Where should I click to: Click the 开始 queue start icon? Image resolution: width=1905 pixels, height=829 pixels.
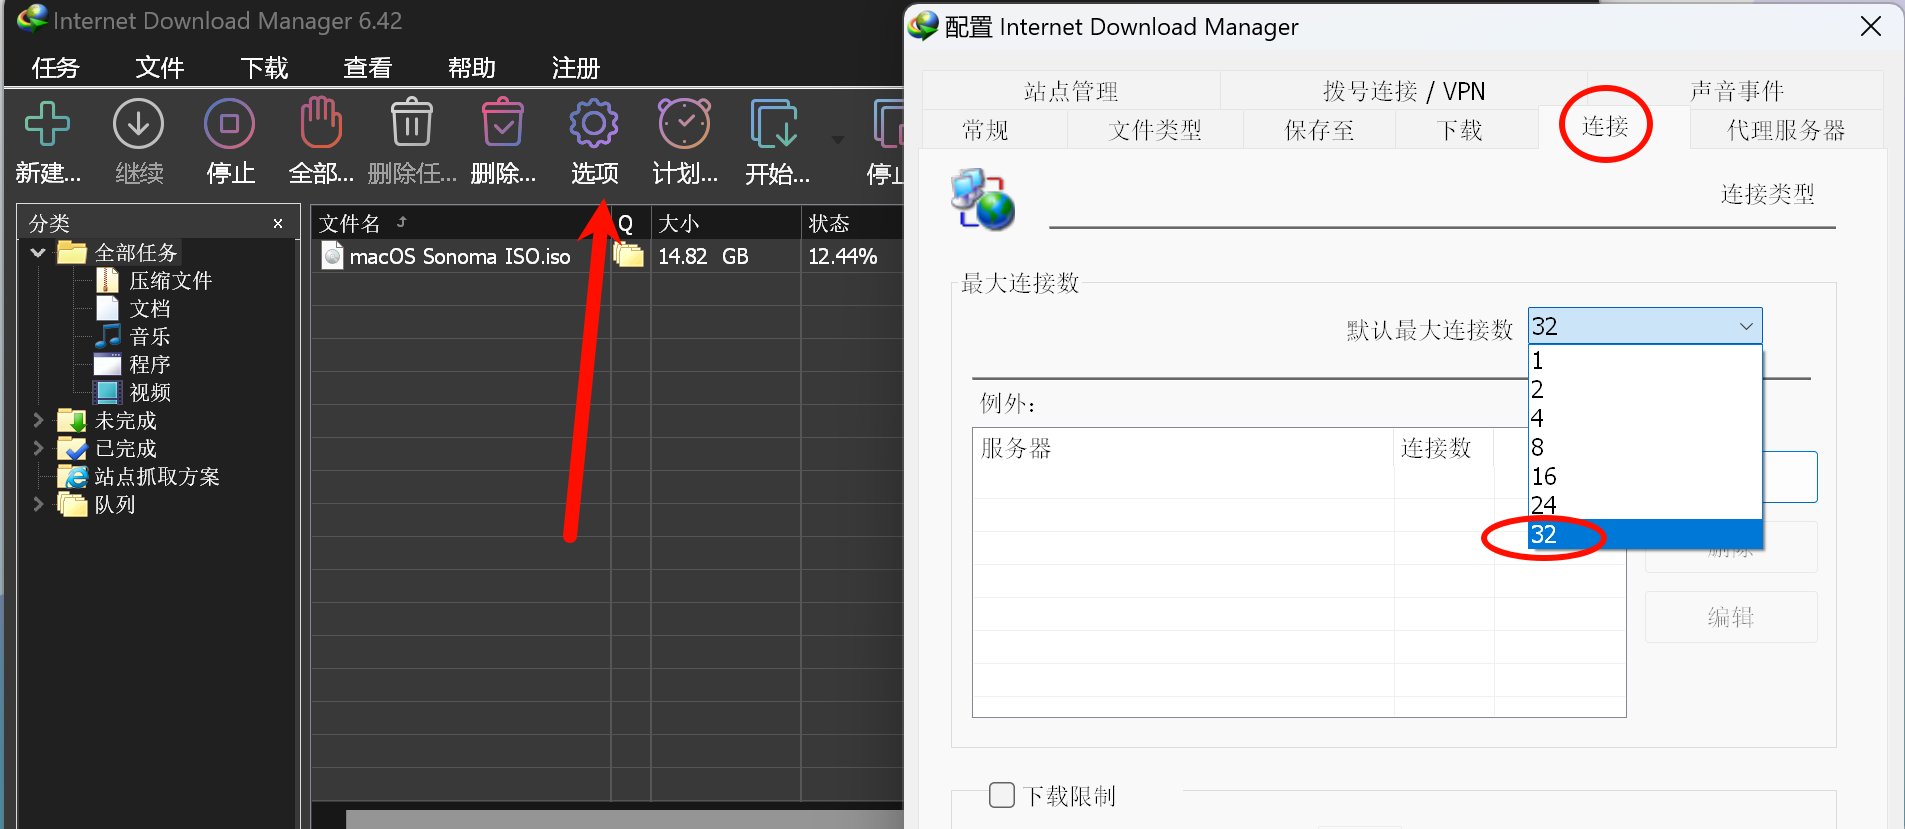pos(775,124)
